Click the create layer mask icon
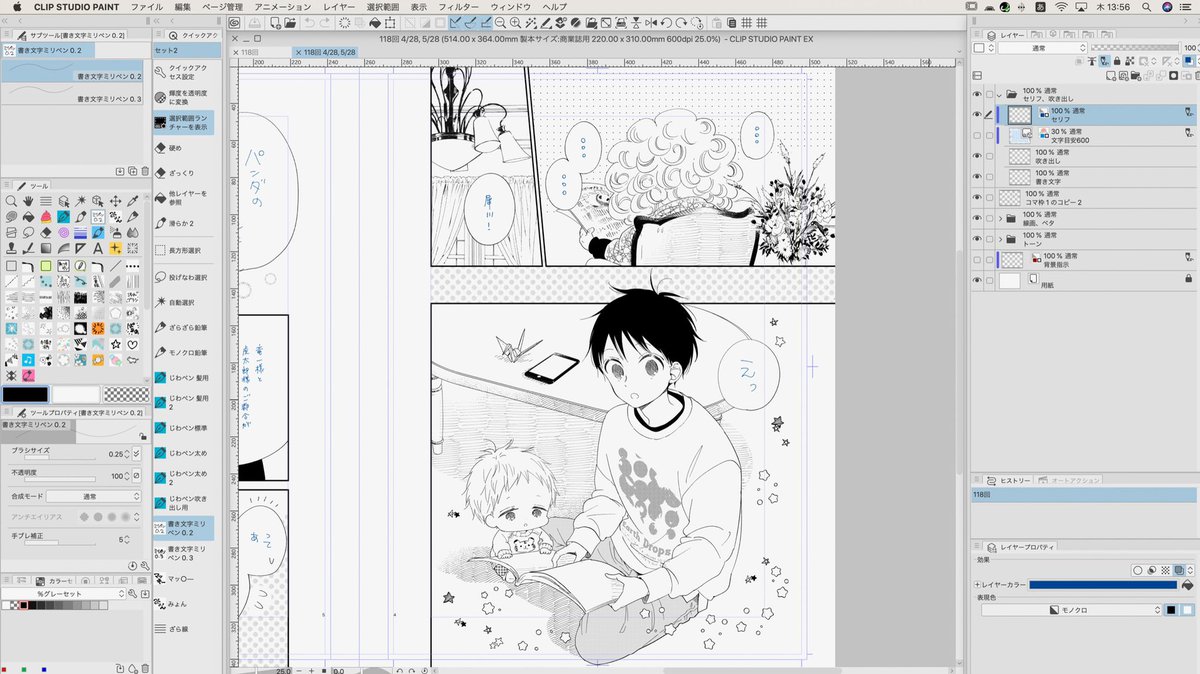 tap(1174, 76)
